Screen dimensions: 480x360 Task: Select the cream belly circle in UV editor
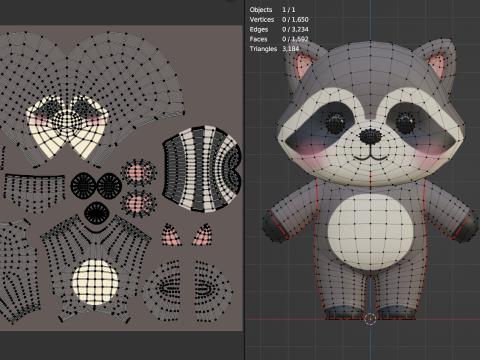click(x=95, y=282)
